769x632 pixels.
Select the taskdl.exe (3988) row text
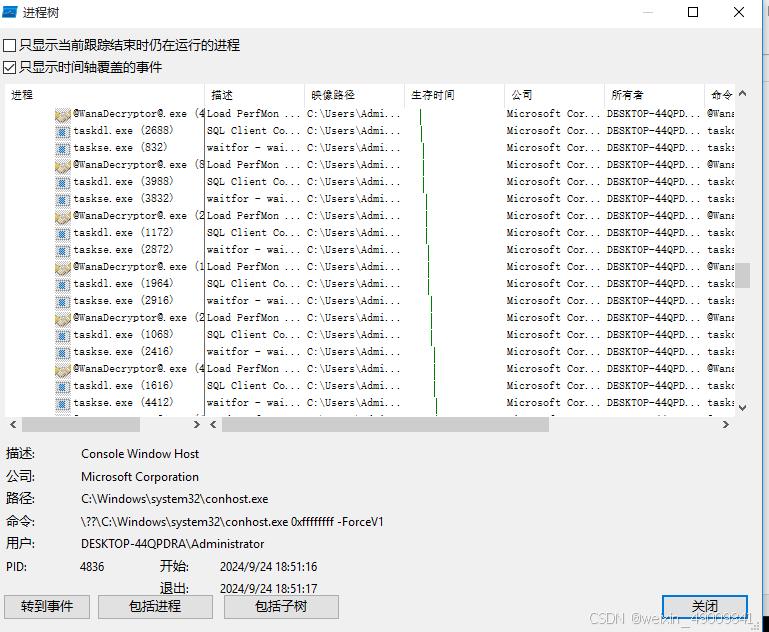pyautogui.click(x=123, y=181)
